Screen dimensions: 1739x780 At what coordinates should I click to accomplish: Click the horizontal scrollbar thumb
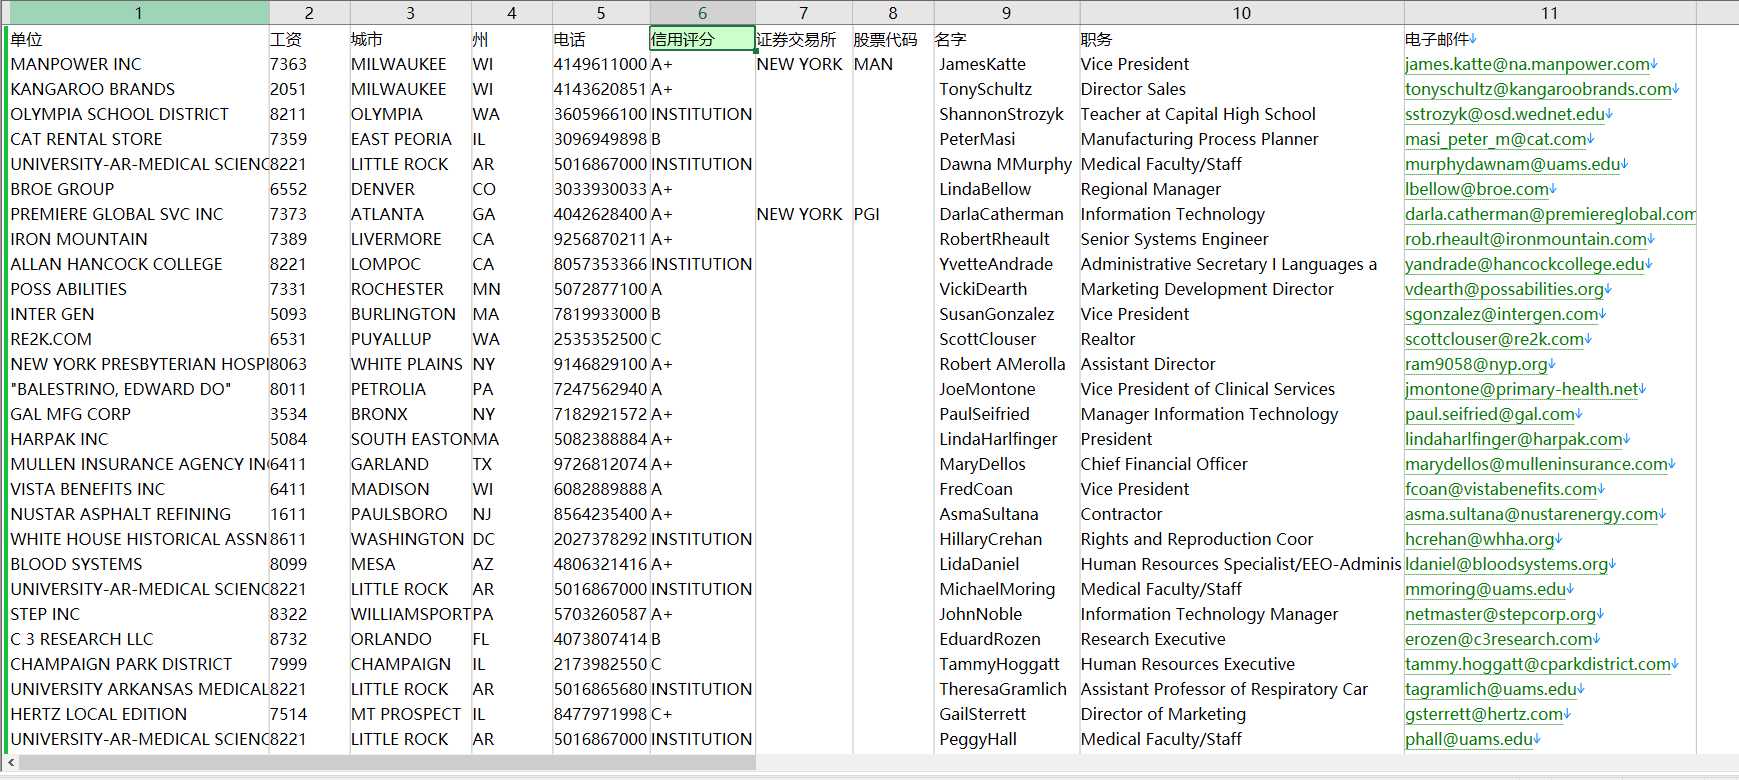coord(387,763)
